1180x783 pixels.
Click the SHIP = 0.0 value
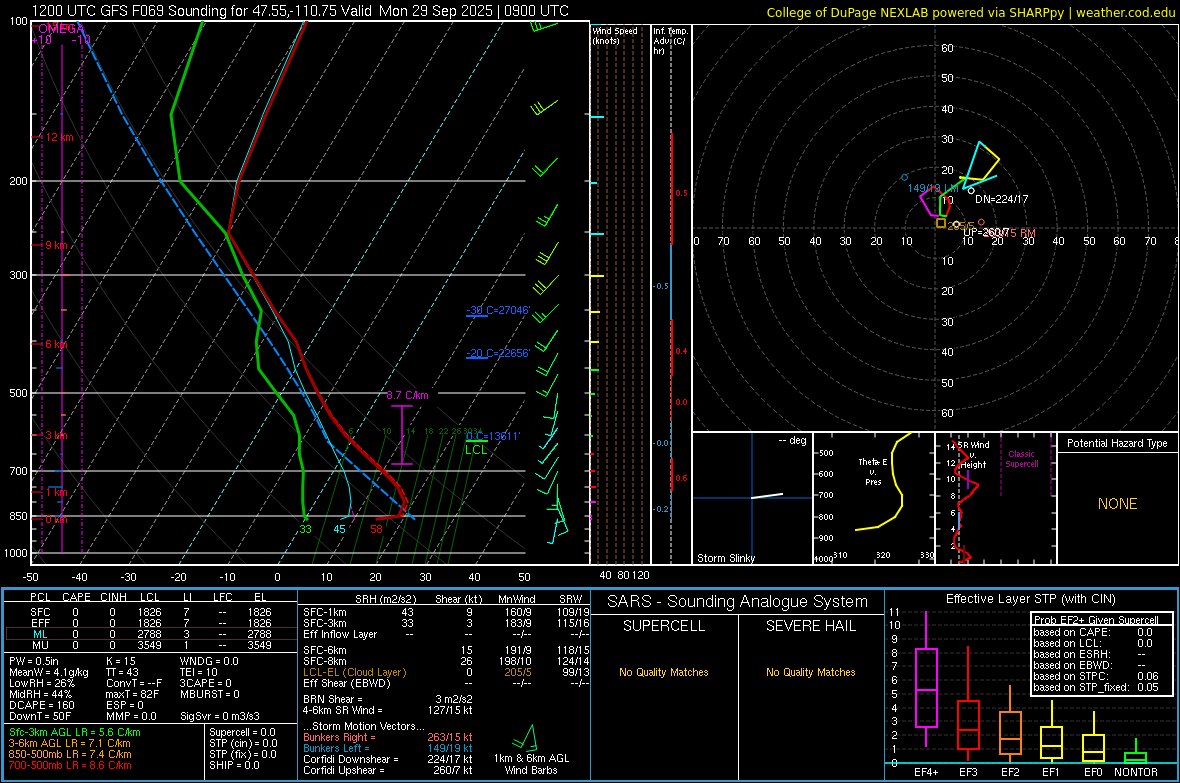(x=234, y=765)
